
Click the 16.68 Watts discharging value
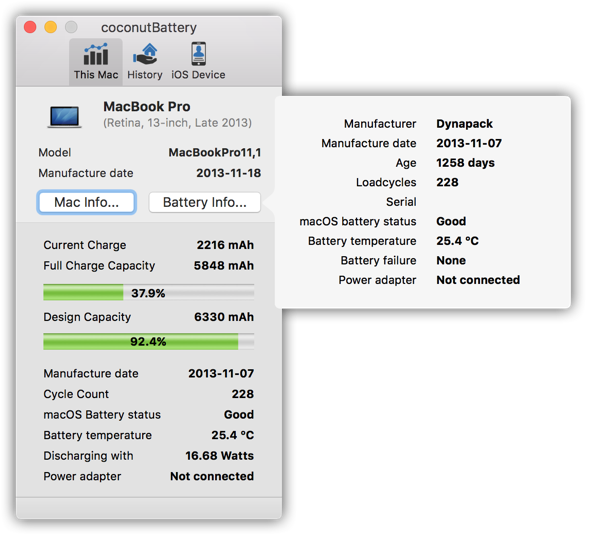pyautogui.click(x=219, y=456)
